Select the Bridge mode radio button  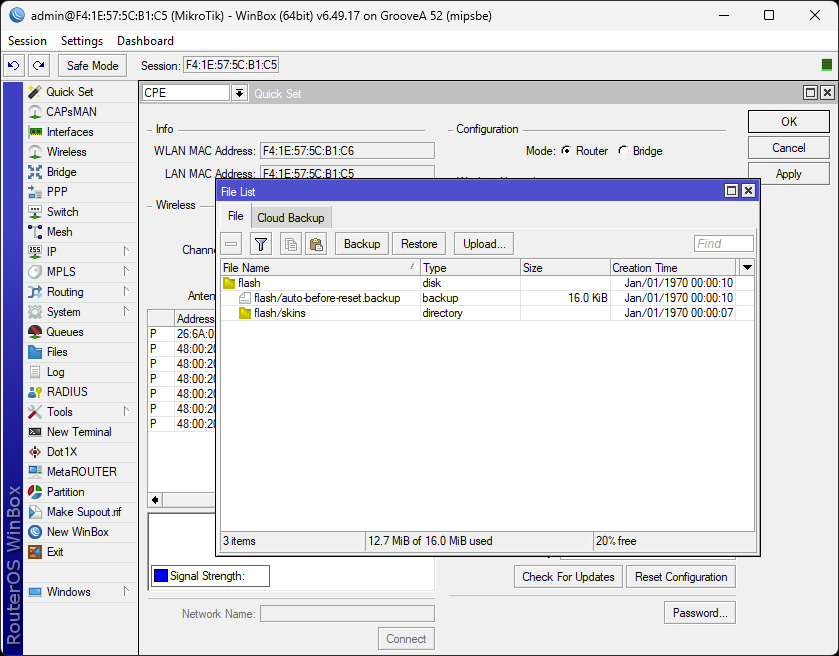(x=624, y=151)
